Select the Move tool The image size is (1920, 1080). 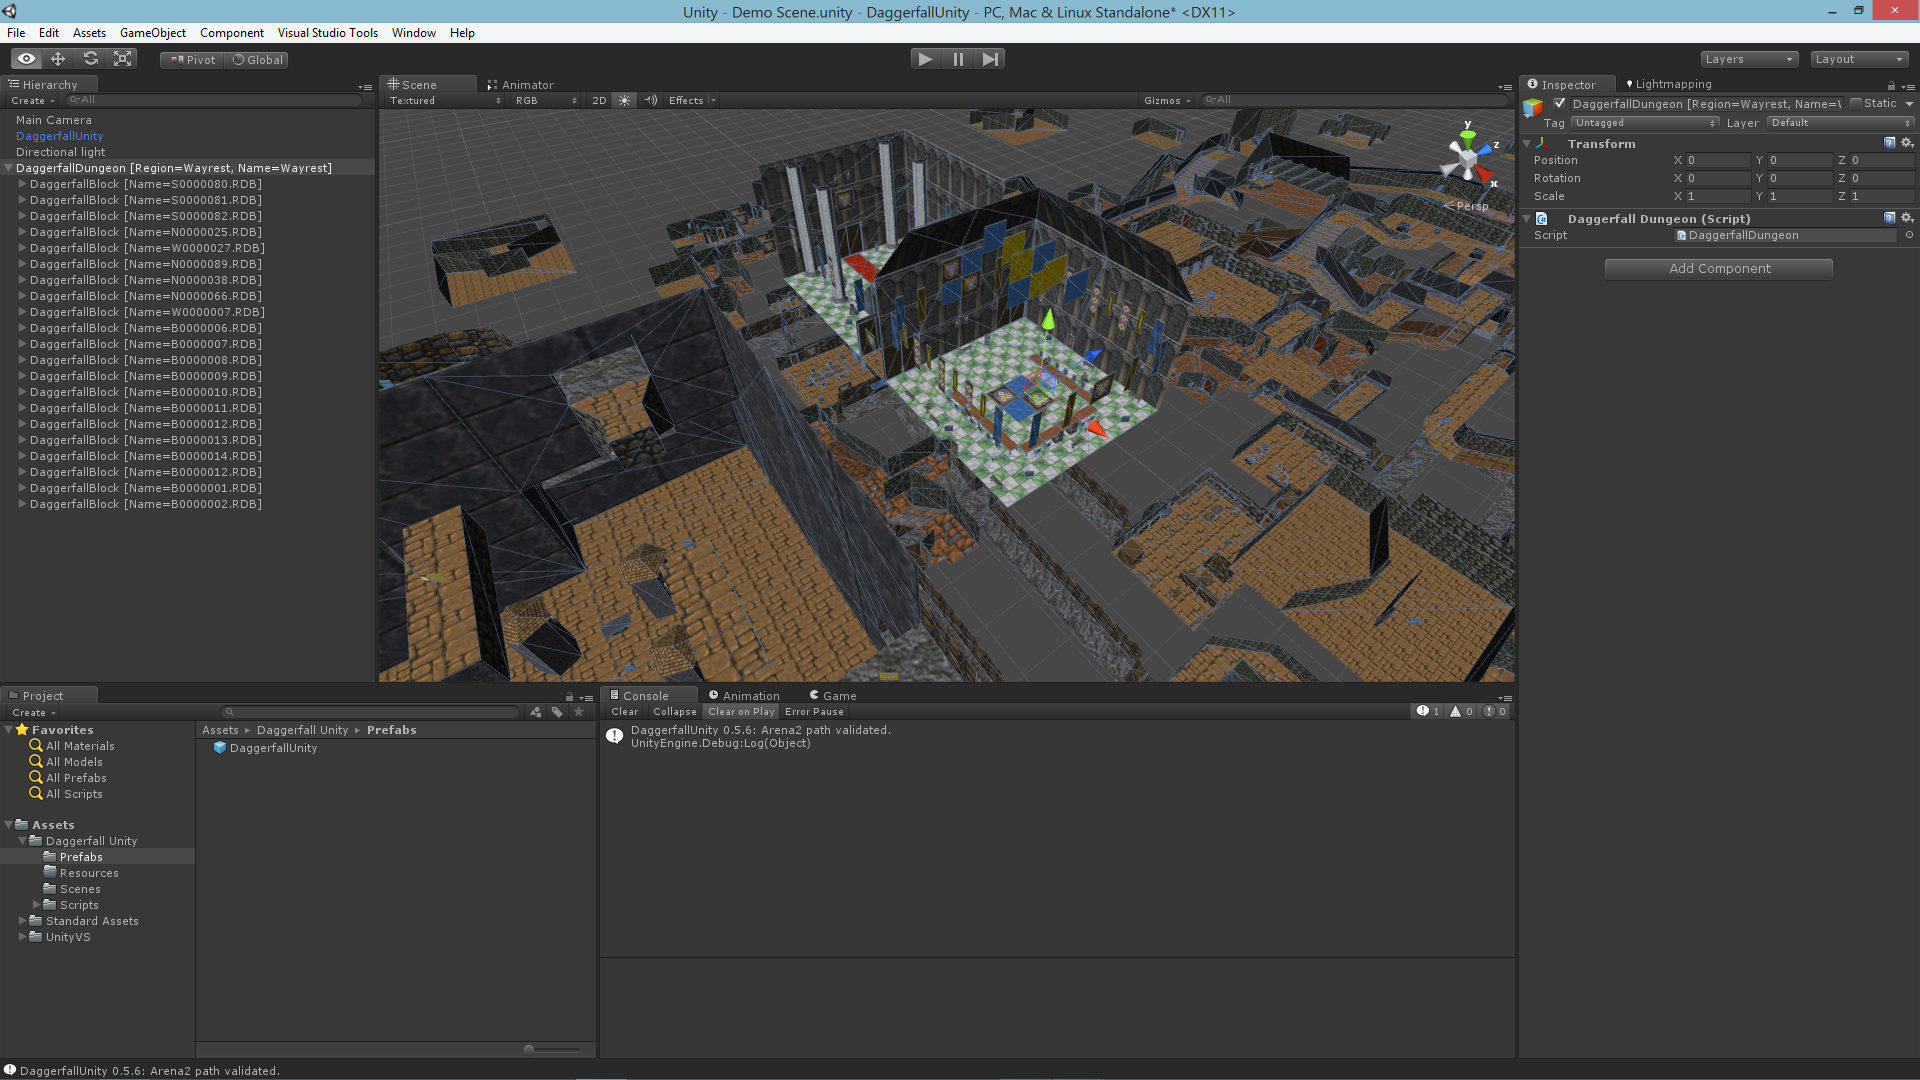tap(58, 59)
